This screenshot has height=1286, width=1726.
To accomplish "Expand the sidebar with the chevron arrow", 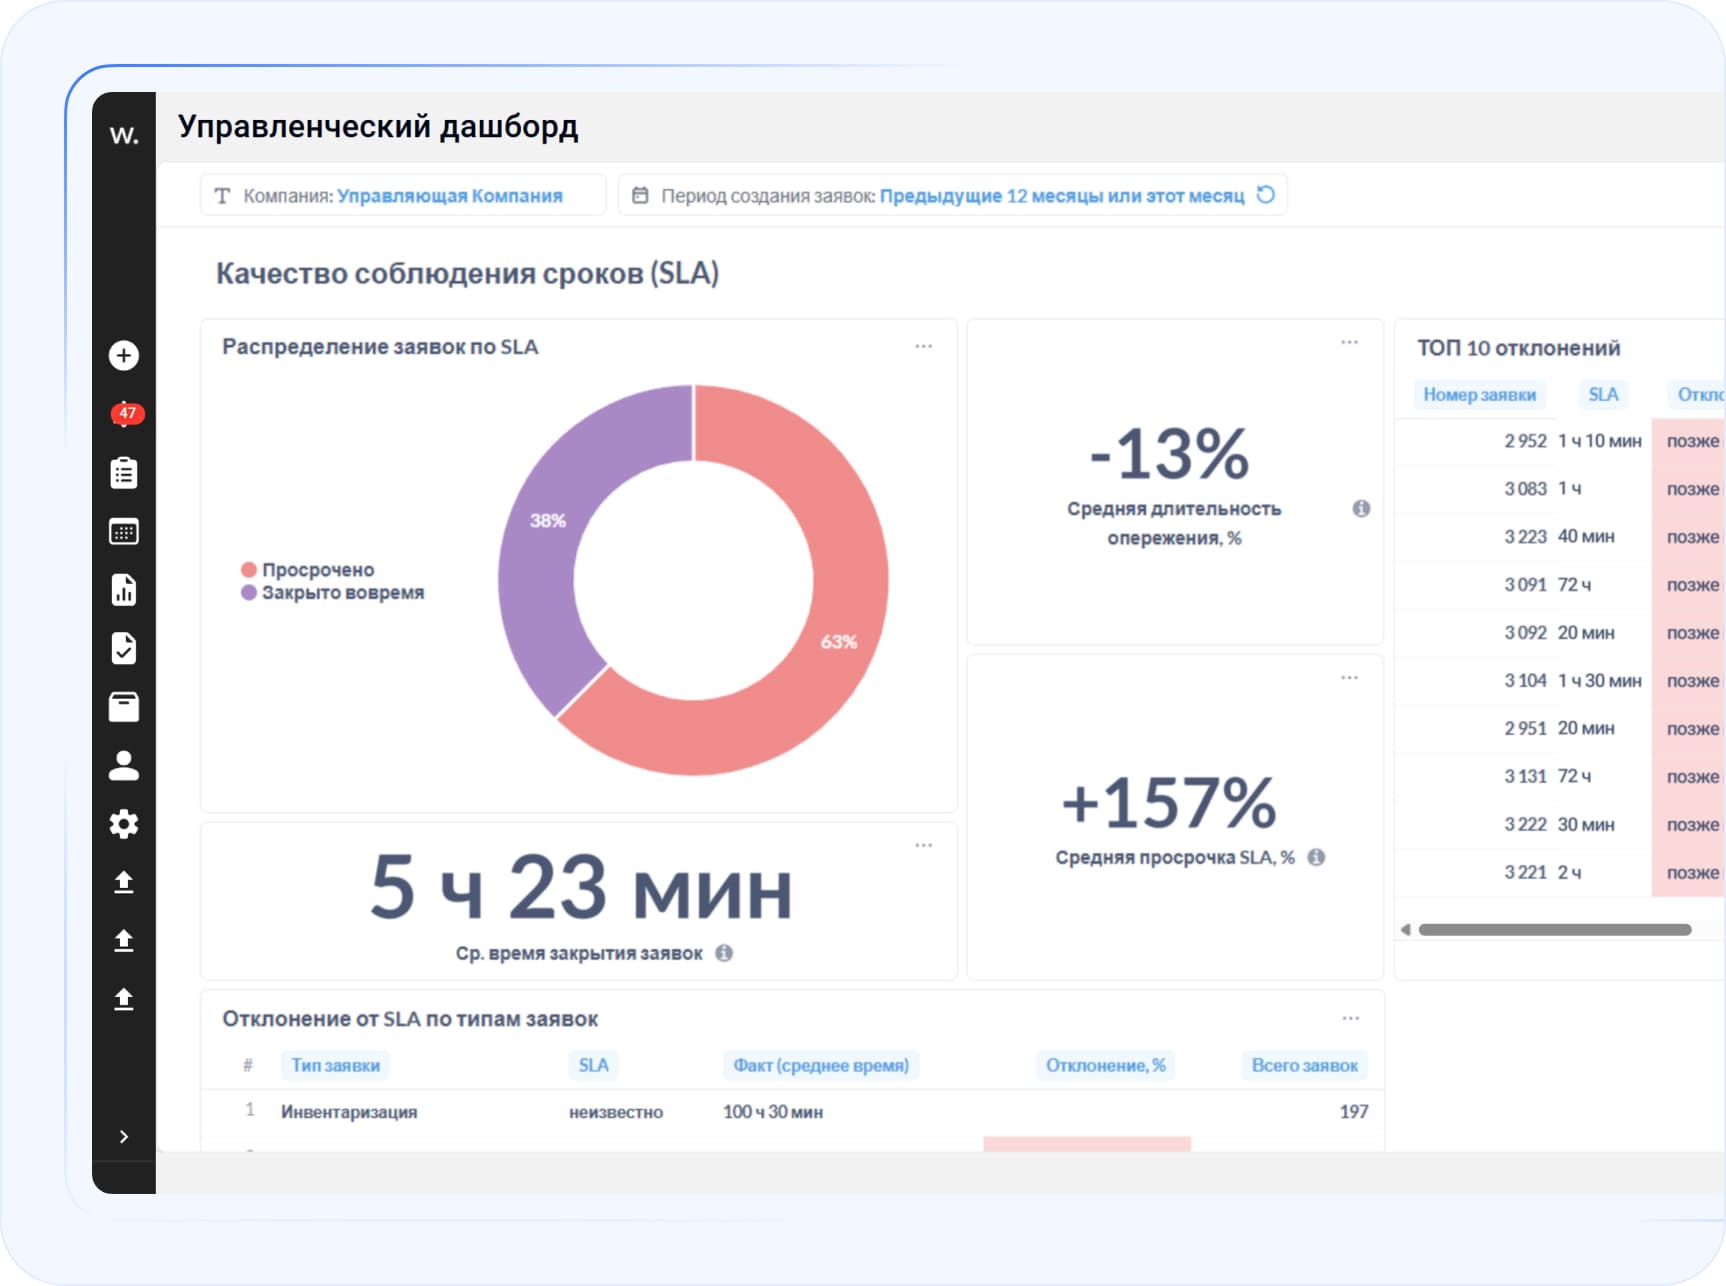I will (124, 1137).
